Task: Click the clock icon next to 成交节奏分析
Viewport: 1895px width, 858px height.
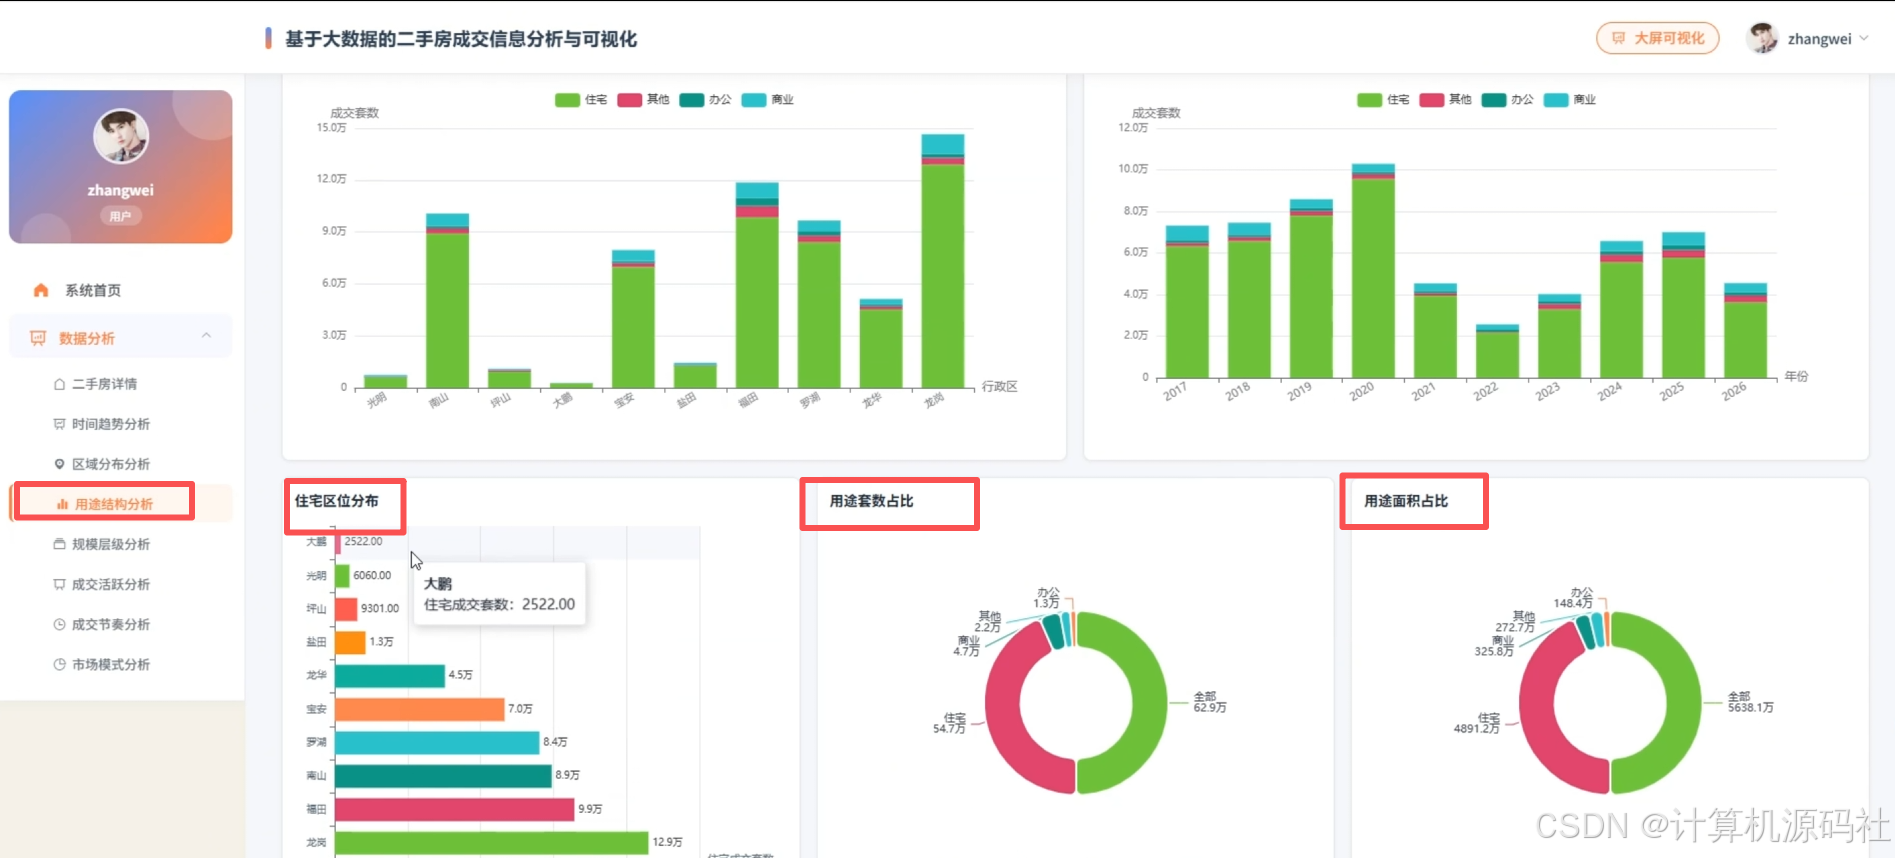Action: click(59, 624)
